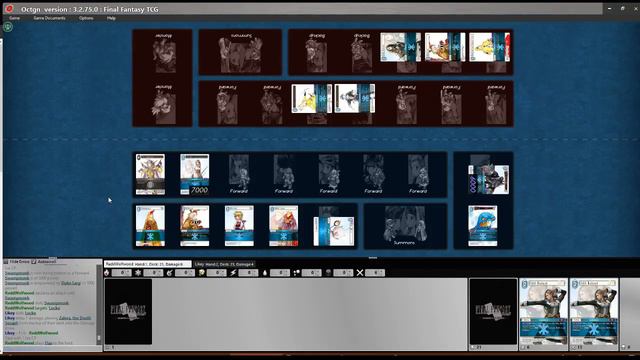The width and height of the screenshot is (640, 360).
Task: Open the Locke card link in chat log
Action: pos(54,308)
